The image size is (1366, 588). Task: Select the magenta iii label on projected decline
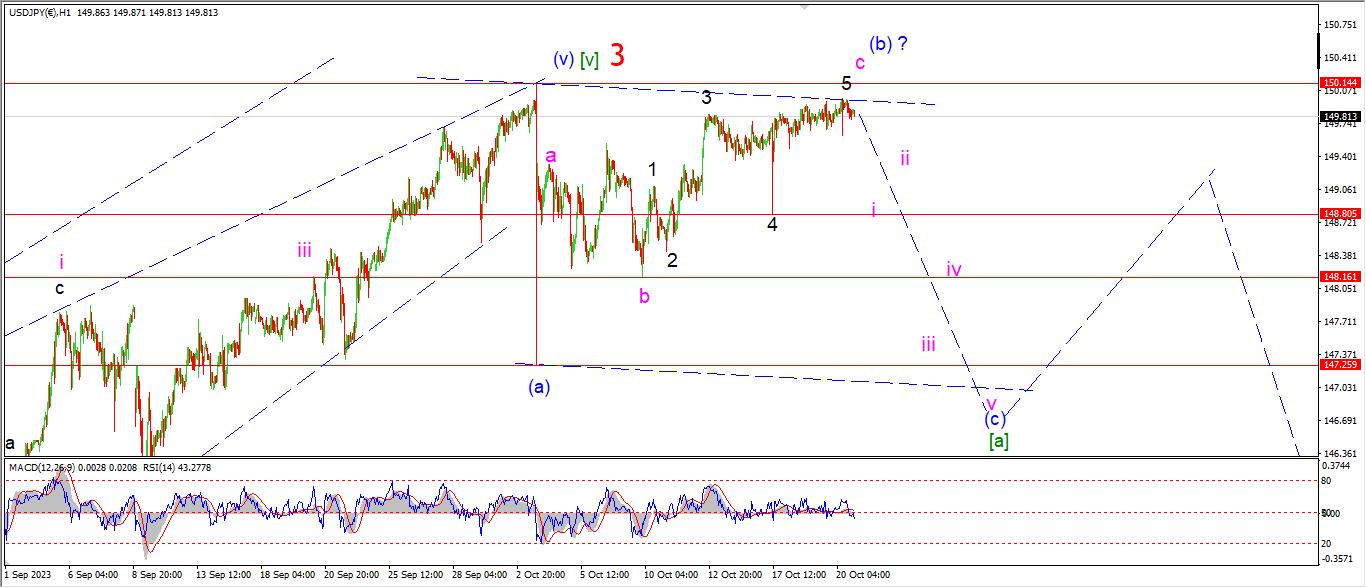click(929, 345)
